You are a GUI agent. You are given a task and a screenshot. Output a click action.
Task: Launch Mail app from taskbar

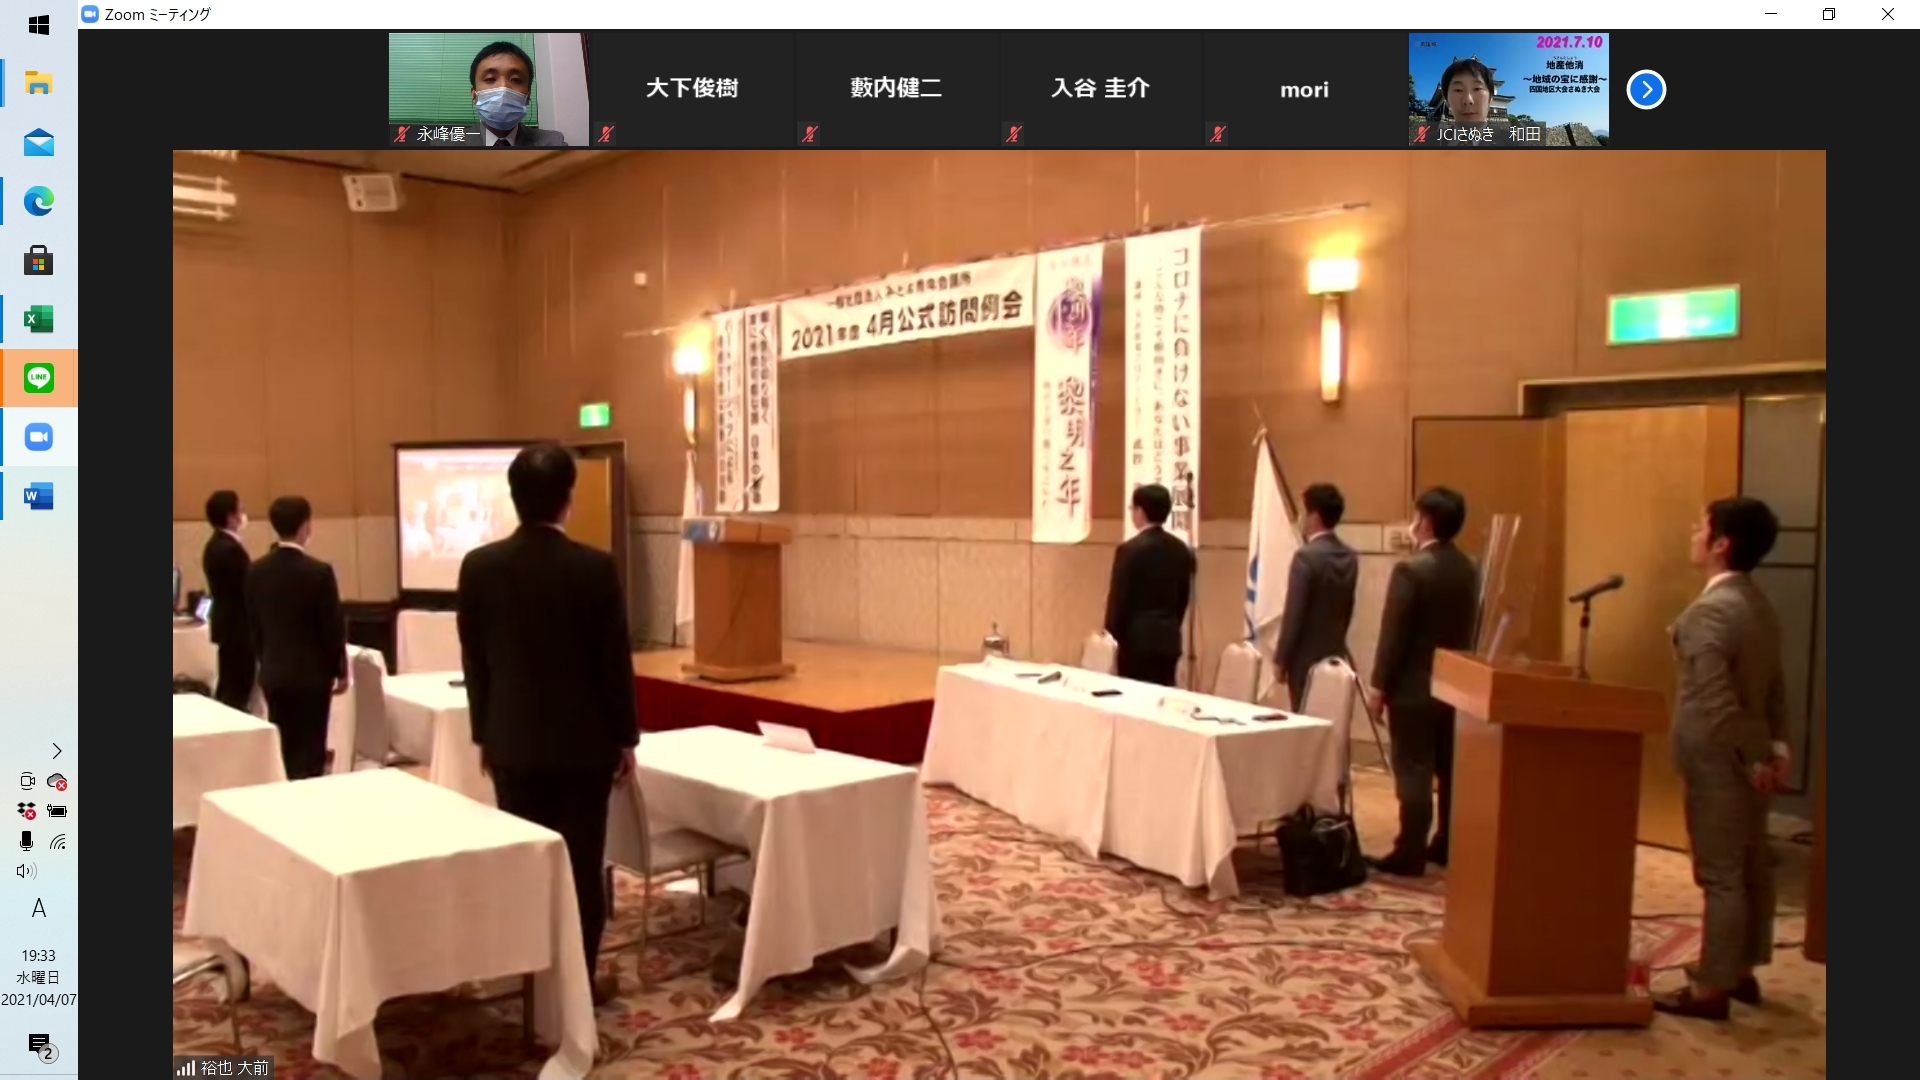pyautogui.click(x=39, y=143)
